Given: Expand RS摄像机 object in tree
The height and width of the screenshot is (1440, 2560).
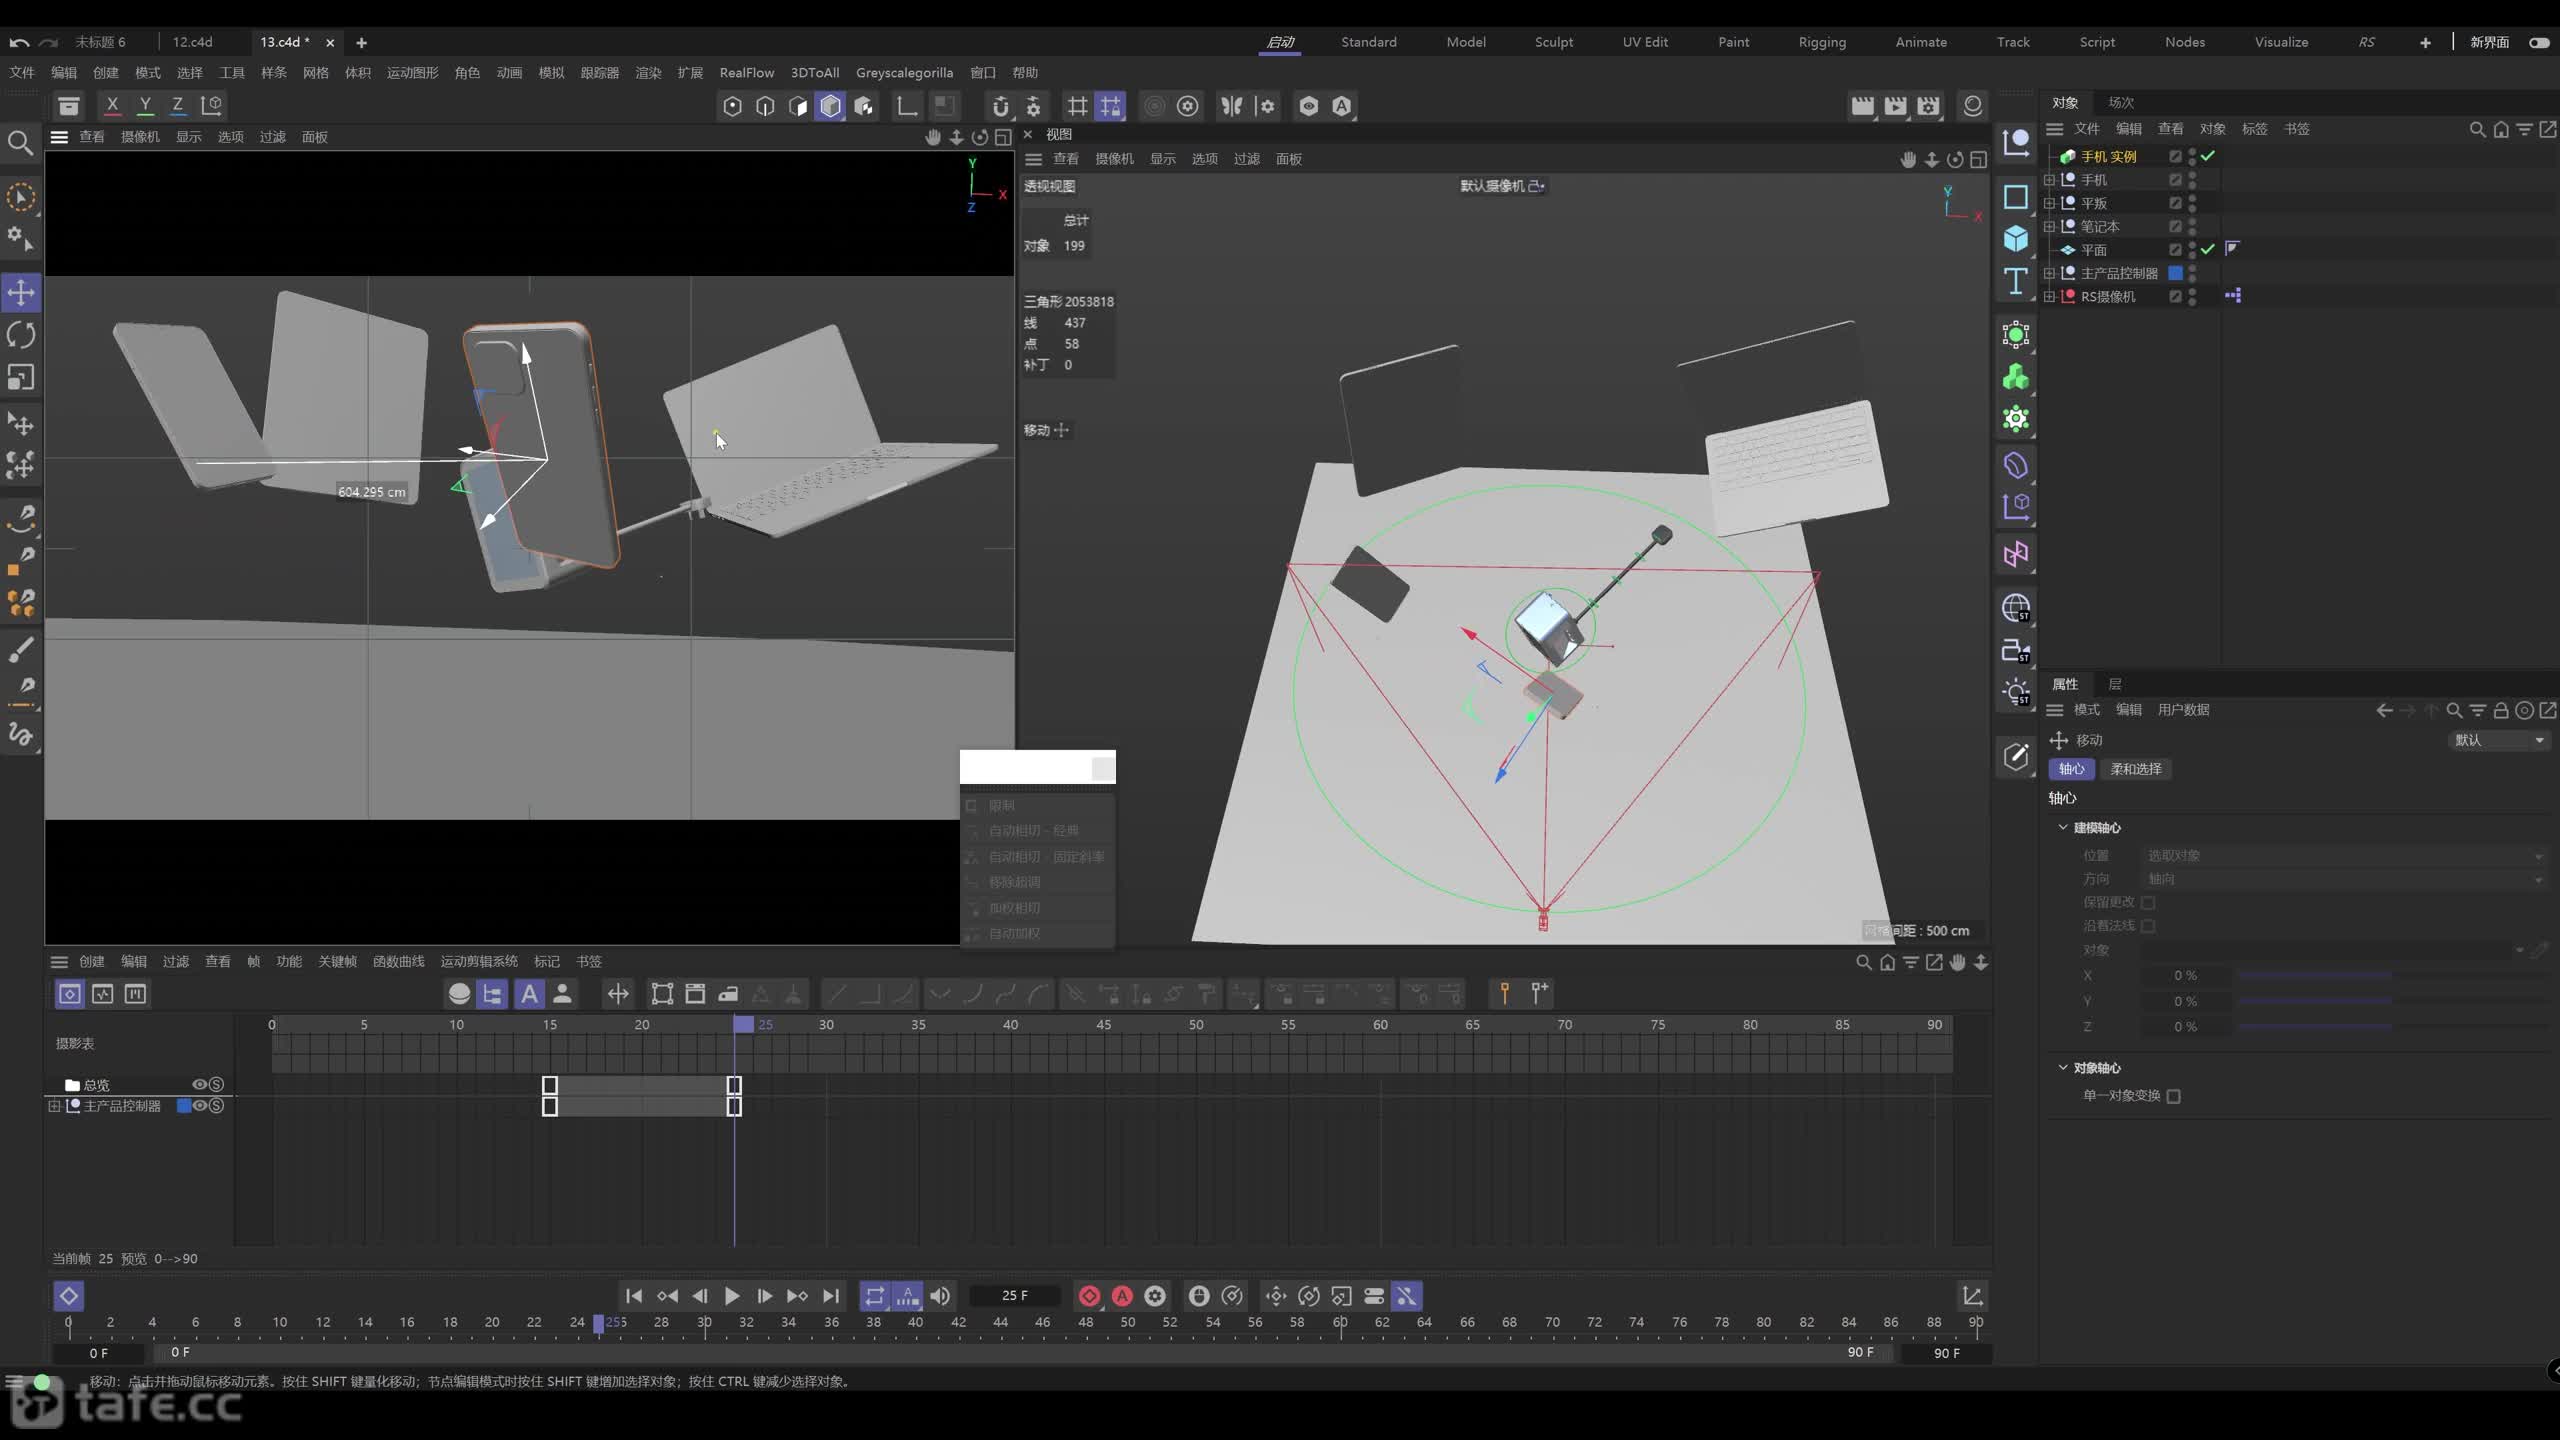Looking at the screenshot, I should tap(2049, 297).
